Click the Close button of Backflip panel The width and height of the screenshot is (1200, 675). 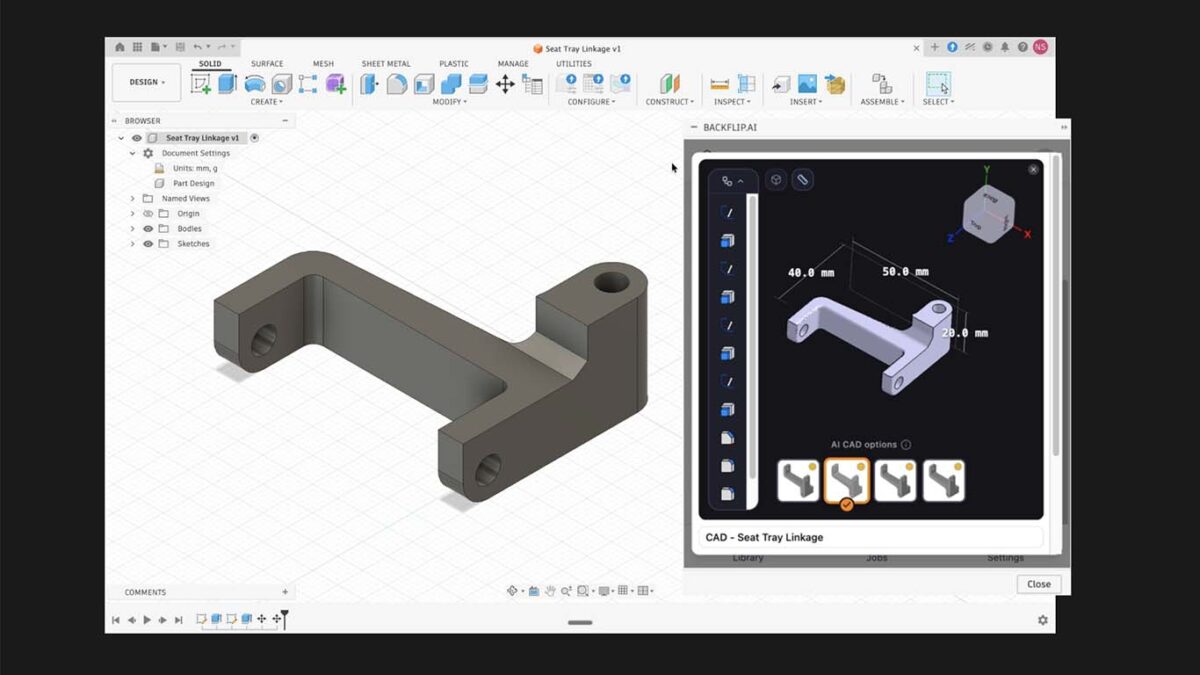(x=1039, y=584)
